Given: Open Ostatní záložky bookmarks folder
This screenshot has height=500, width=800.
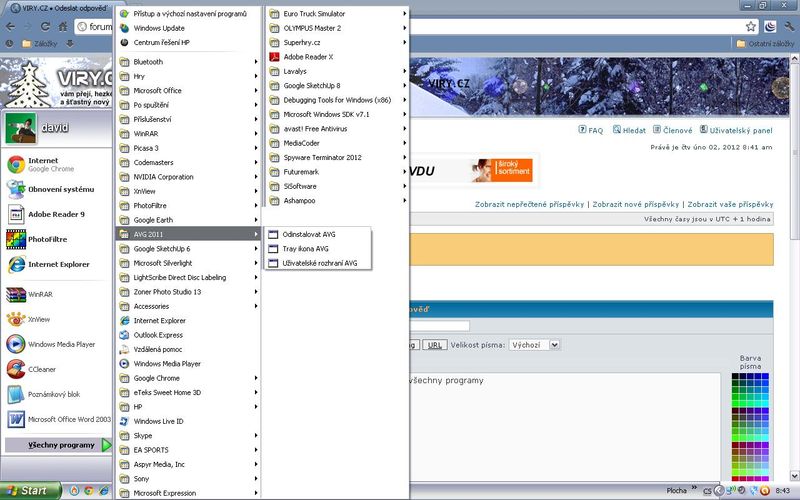Looking at the screenshot, I should coord(765,44).
